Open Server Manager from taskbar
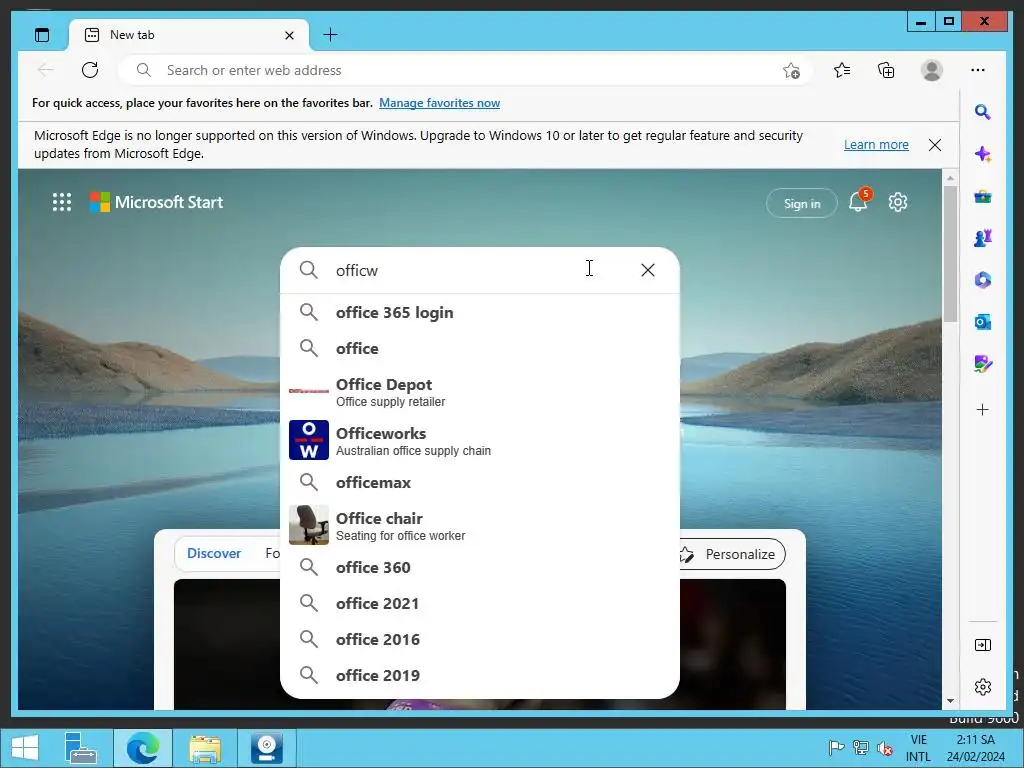The image size is (1024, 768). (x=80, y=748)
